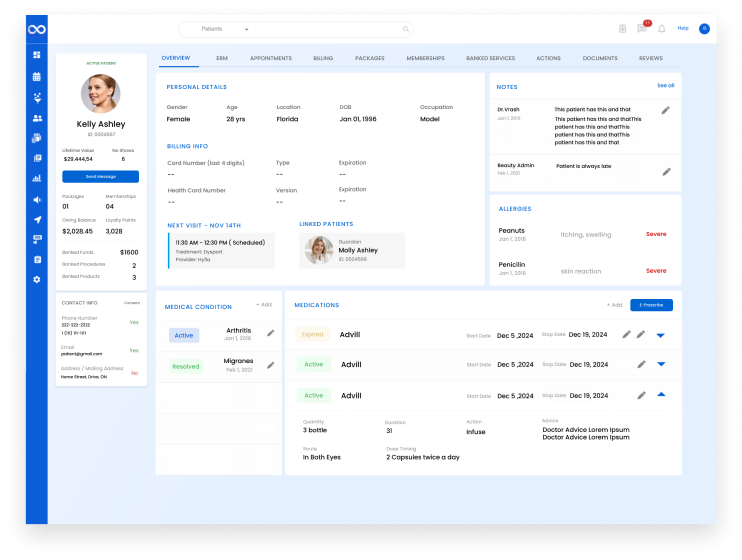Click the Banked Funds value $1600

(x=129, y=252)
